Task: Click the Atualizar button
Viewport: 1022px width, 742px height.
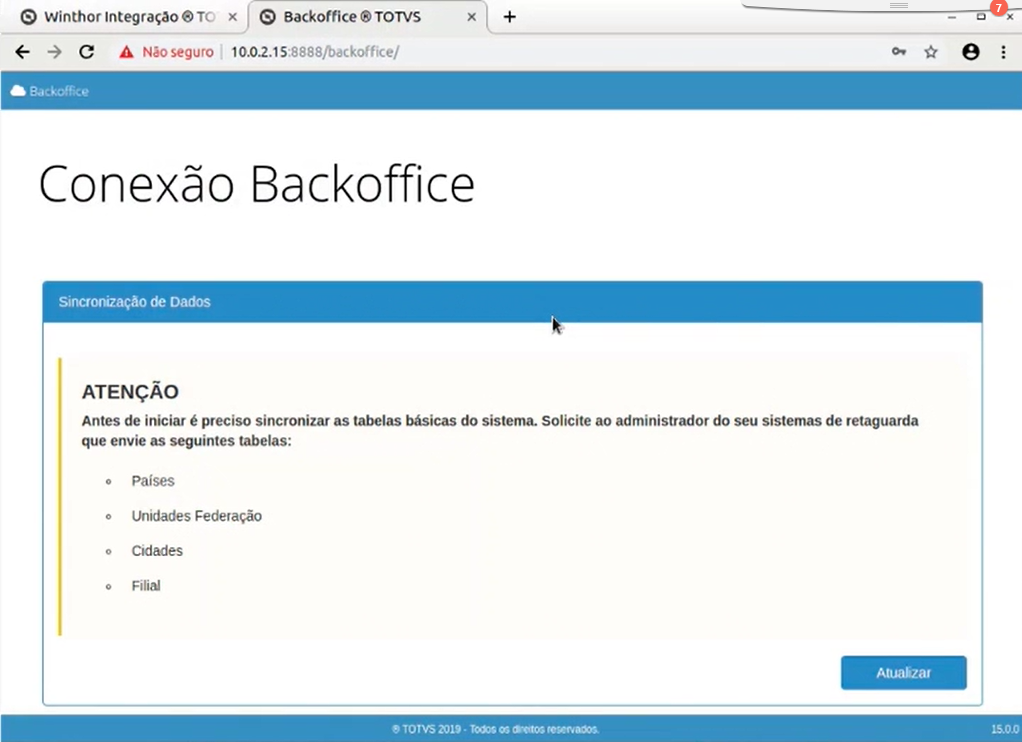Action: 903,672
